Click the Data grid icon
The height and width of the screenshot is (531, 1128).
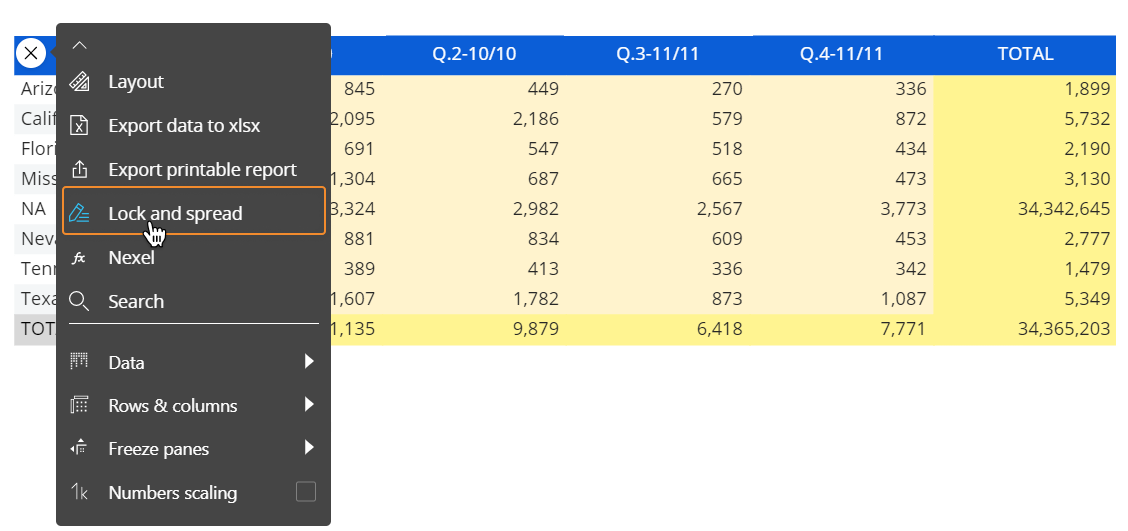coord(80,362)
